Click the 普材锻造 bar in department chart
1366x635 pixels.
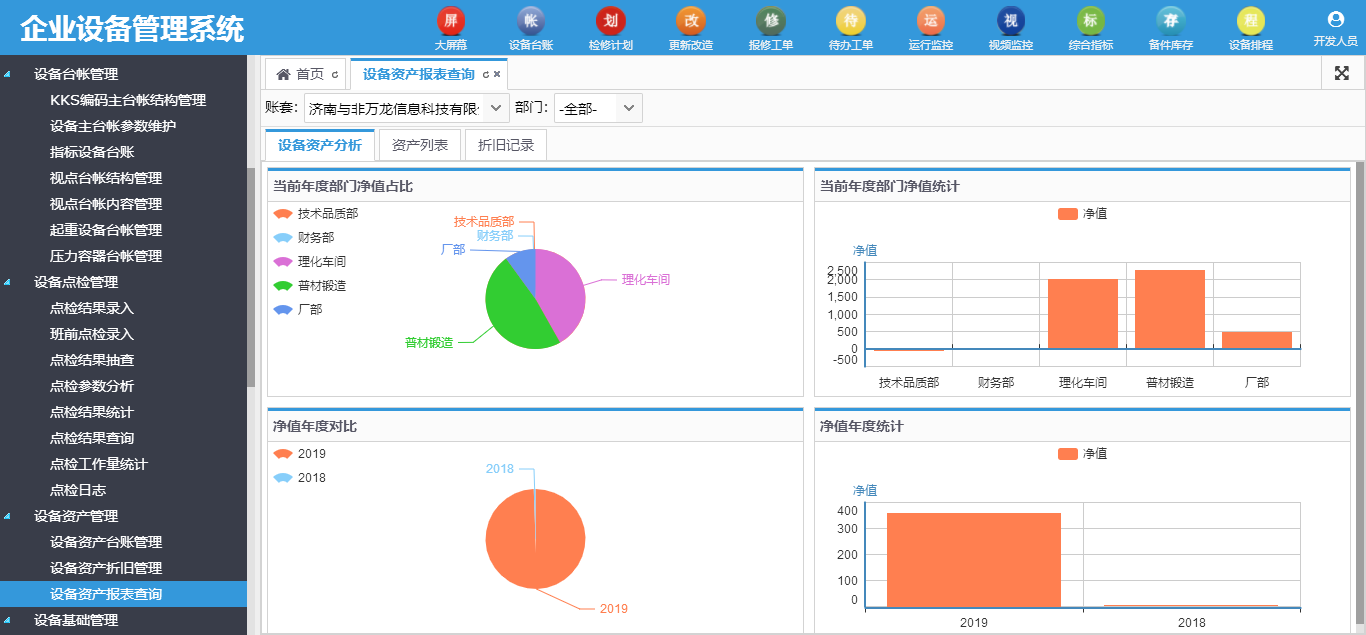coord(1170,309)
